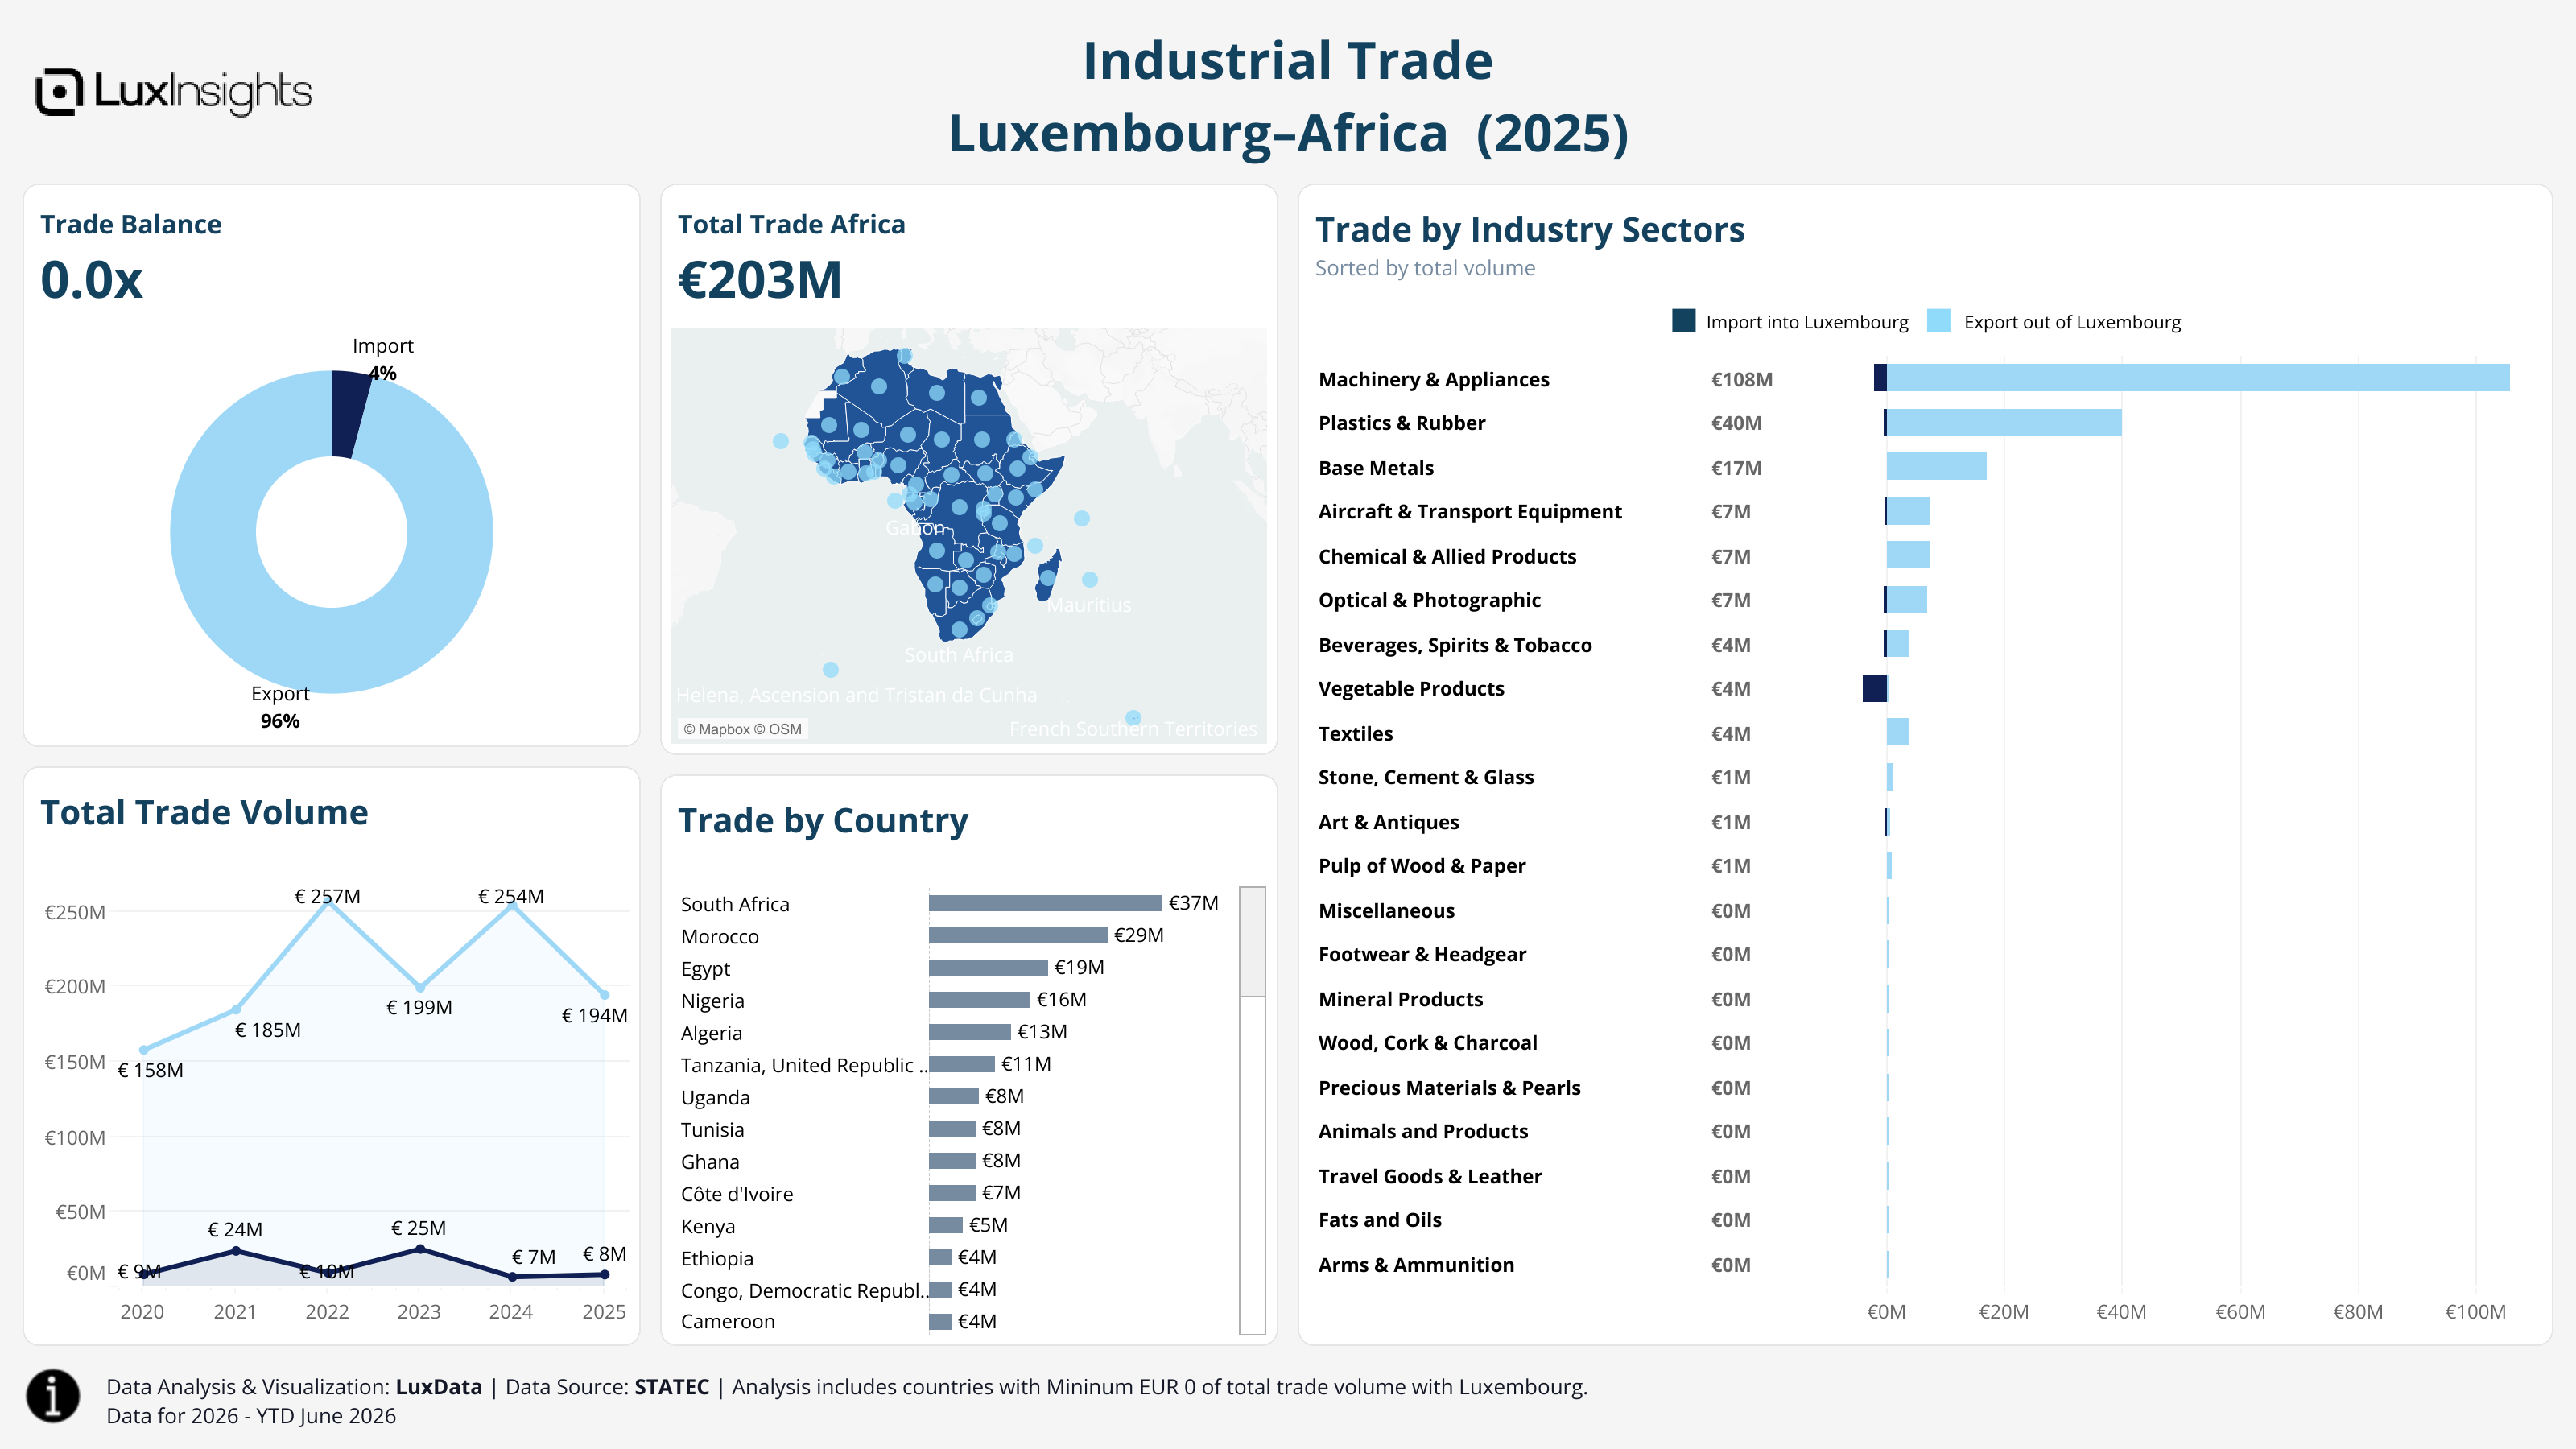Viewport: 2576px width, 1449px height.
Task: Click the € 158M data point for 2020
Action: (144, 1050)
